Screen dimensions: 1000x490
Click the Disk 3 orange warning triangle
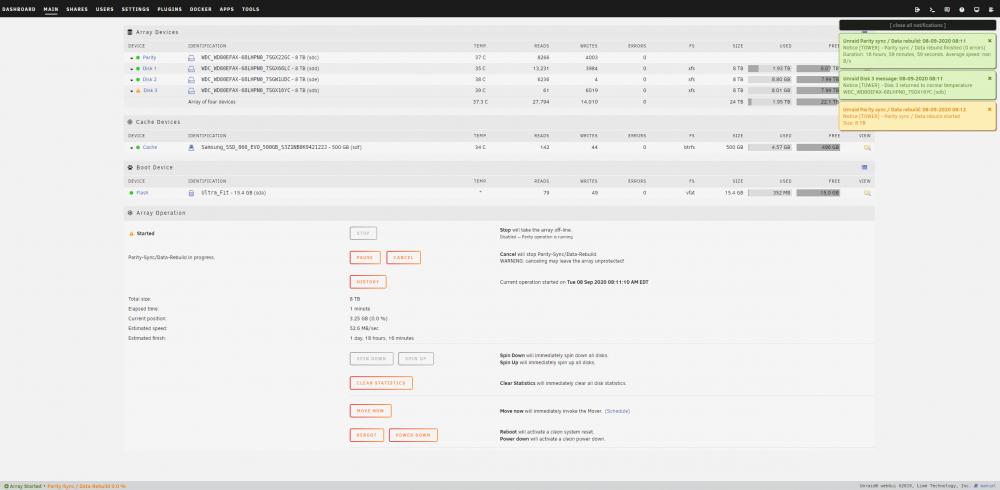point(138,91)
